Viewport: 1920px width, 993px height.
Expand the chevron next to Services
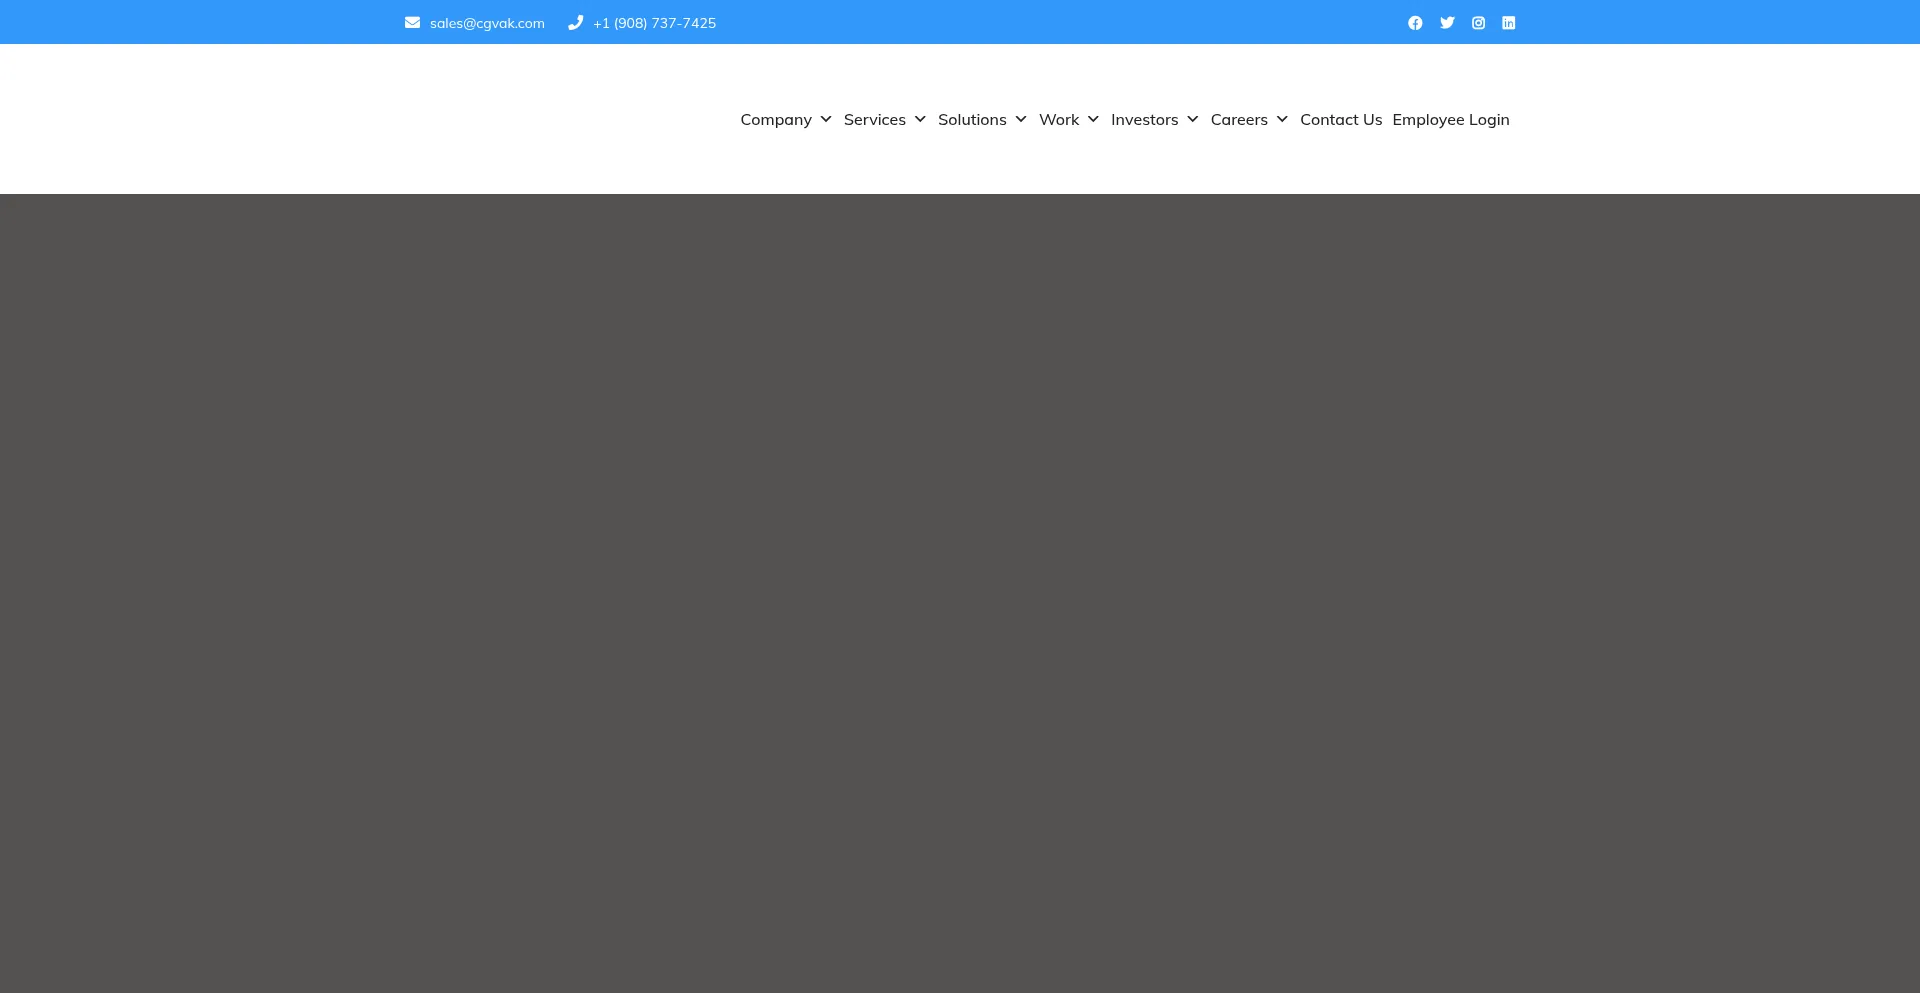tap(920, 119)
